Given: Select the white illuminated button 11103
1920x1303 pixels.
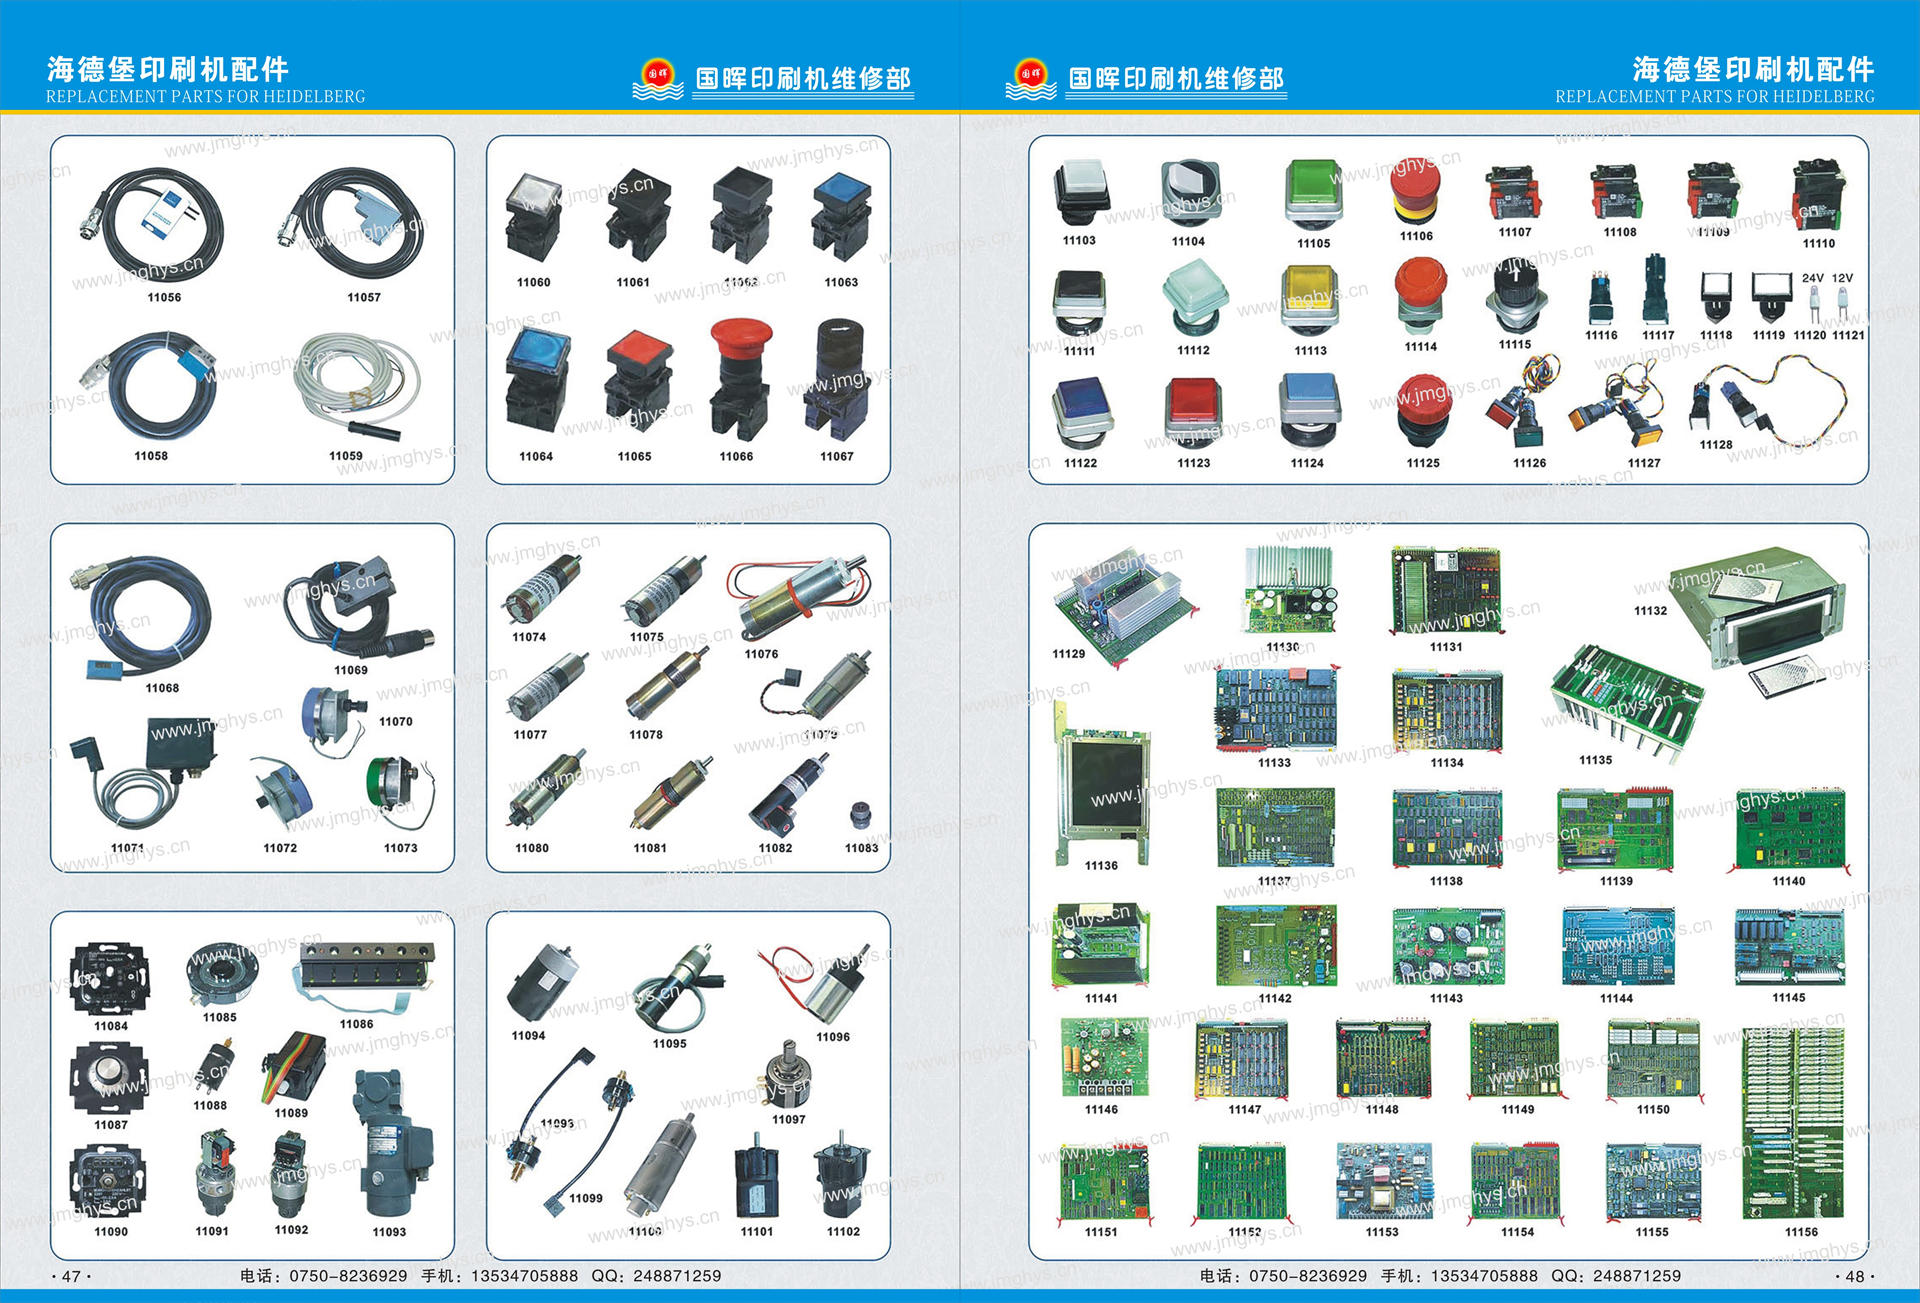Looking at the screenshot, I should pyautogui.click(x=1080, y=192).
